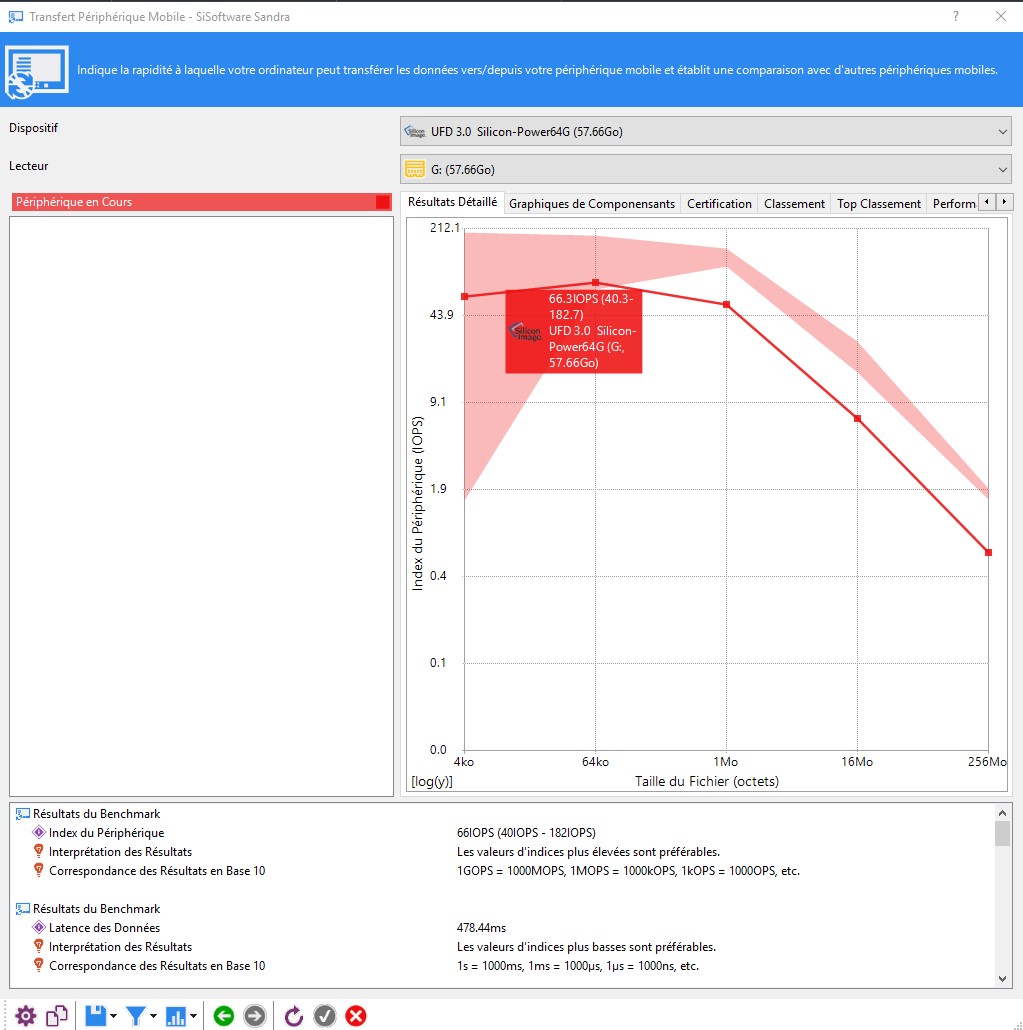Open the Certification tab
The width and height of the screenshot is (1023, 1030).
point(719,204)
